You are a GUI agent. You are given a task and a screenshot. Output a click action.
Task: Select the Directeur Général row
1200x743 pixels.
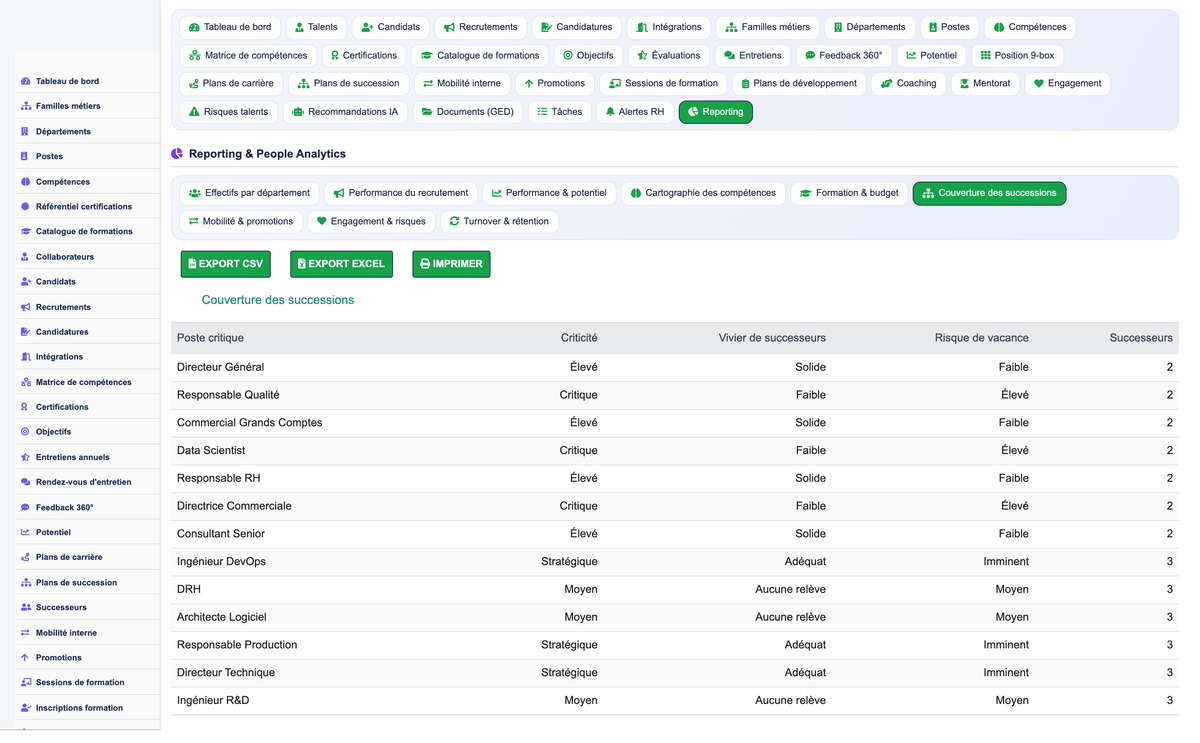tap(674, 367)
